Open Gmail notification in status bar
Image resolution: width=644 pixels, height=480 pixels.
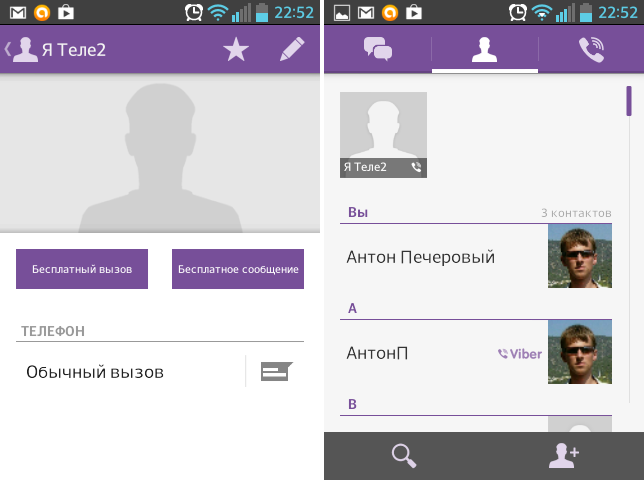tap(18, 13)
